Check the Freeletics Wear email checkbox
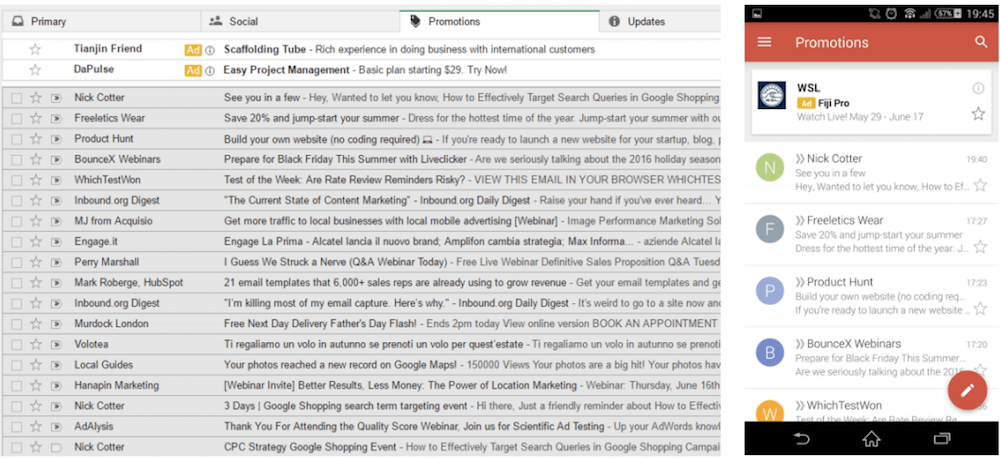The height and width of the screenshot is (459, 1000). (17, 119)
